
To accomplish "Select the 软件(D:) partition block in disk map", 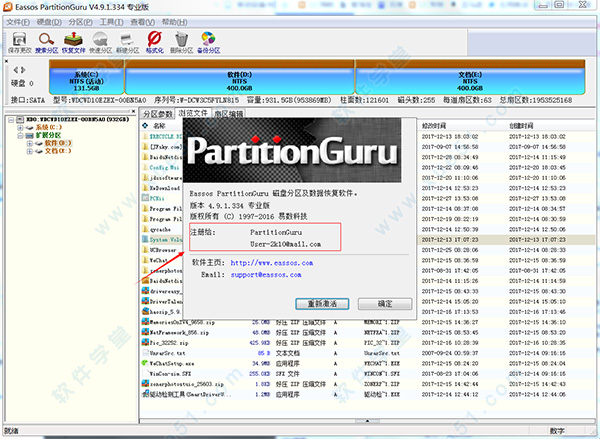I will pyautogui.click(x=240, y=77).
